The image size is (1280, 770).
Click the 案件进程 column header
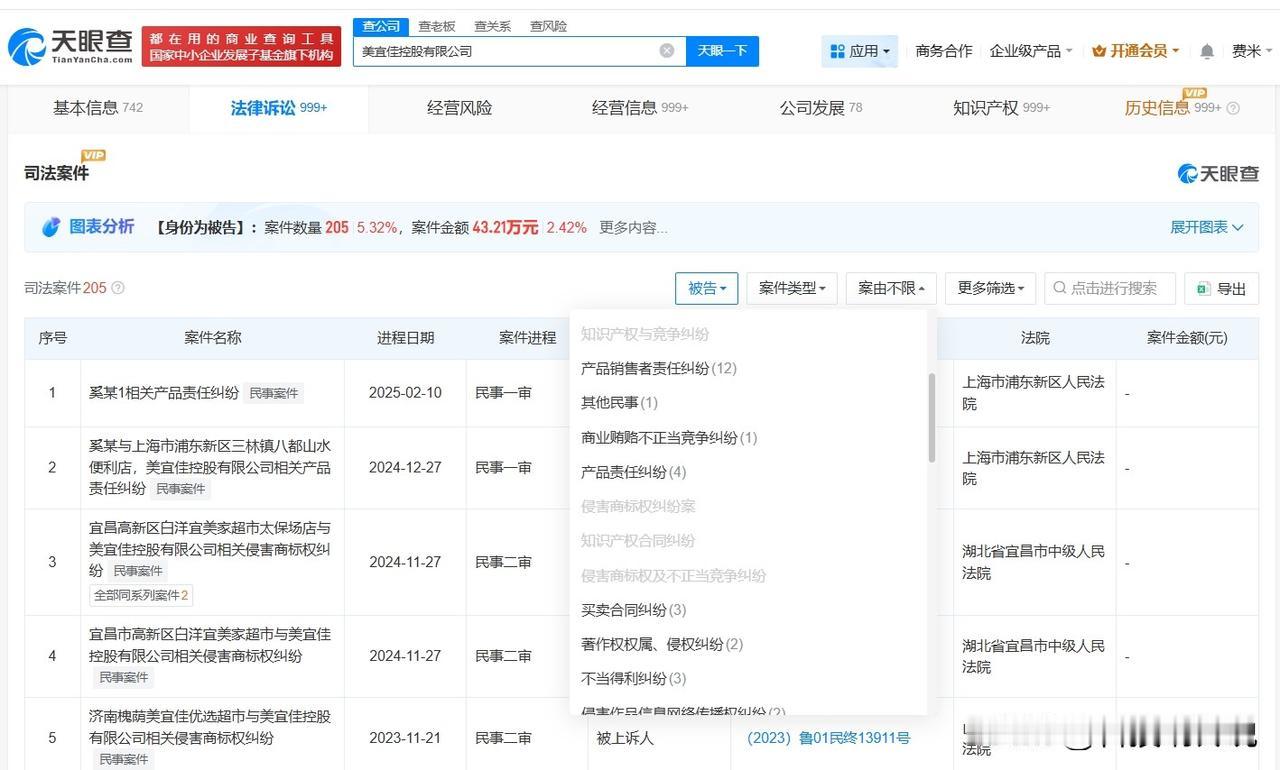point(527,338)
